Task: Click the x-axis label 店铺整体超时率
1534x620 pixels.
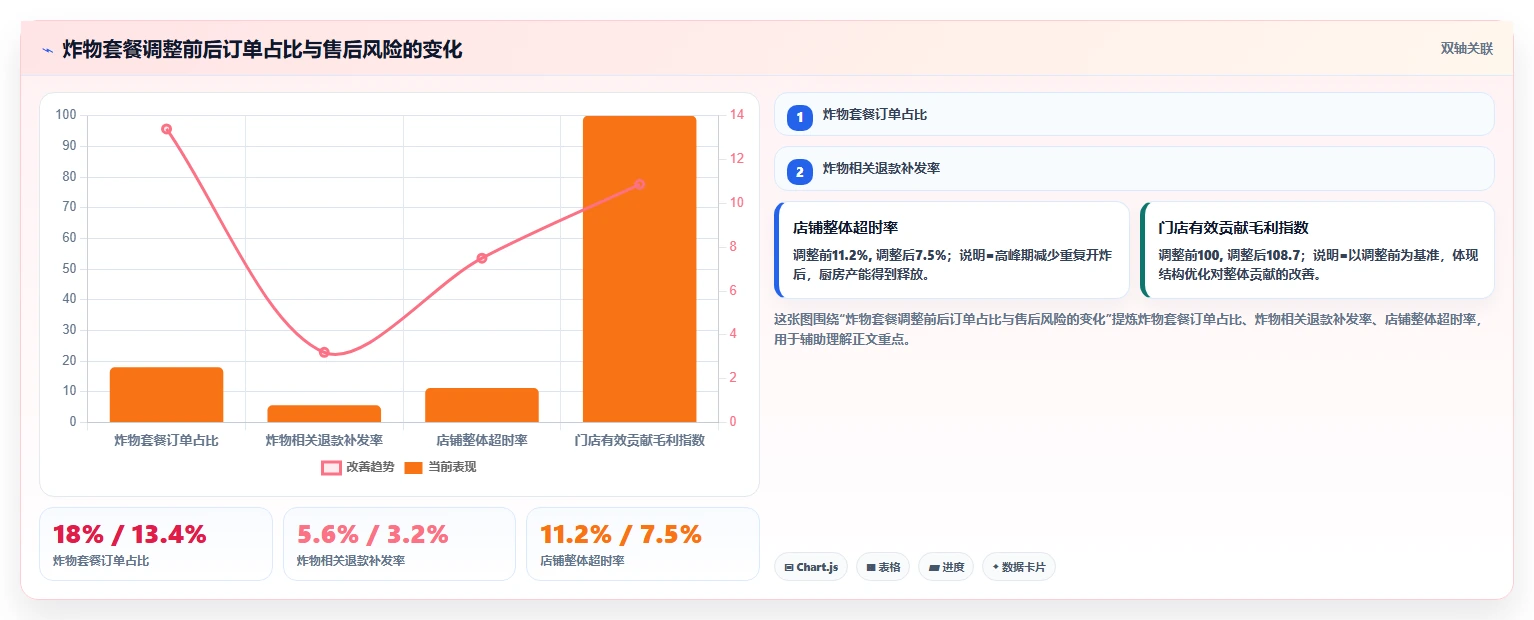Action: pyautogui.click(x=482, y=440)
